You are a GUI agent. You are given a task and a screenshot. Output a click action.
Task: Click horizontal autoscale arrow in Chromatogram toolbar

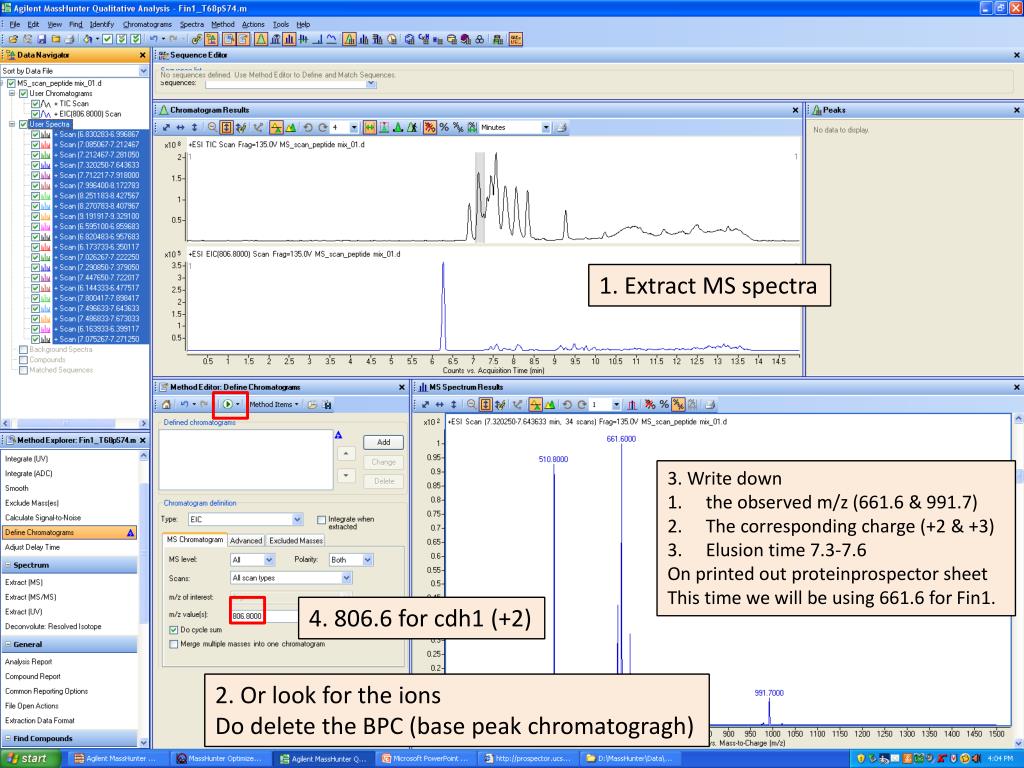[180, 127]
